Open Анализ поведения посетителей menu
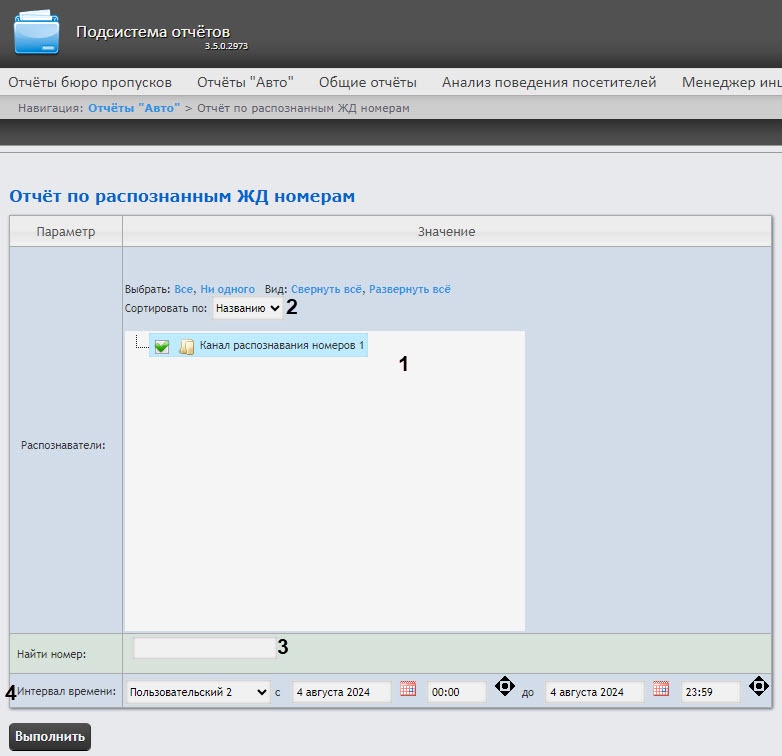 pyautogui.click(x=548, y=82)
